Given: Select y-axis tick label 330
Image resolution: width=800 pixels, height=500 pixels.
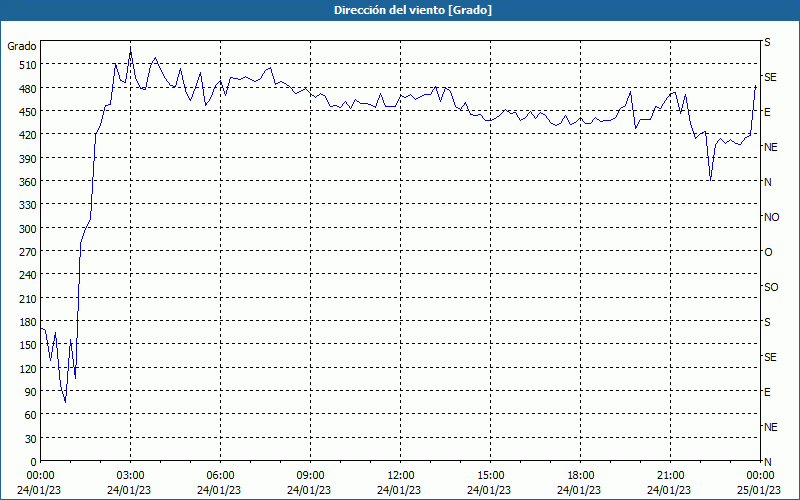Looking at the screenshot, I should click(x=28, y=205).
